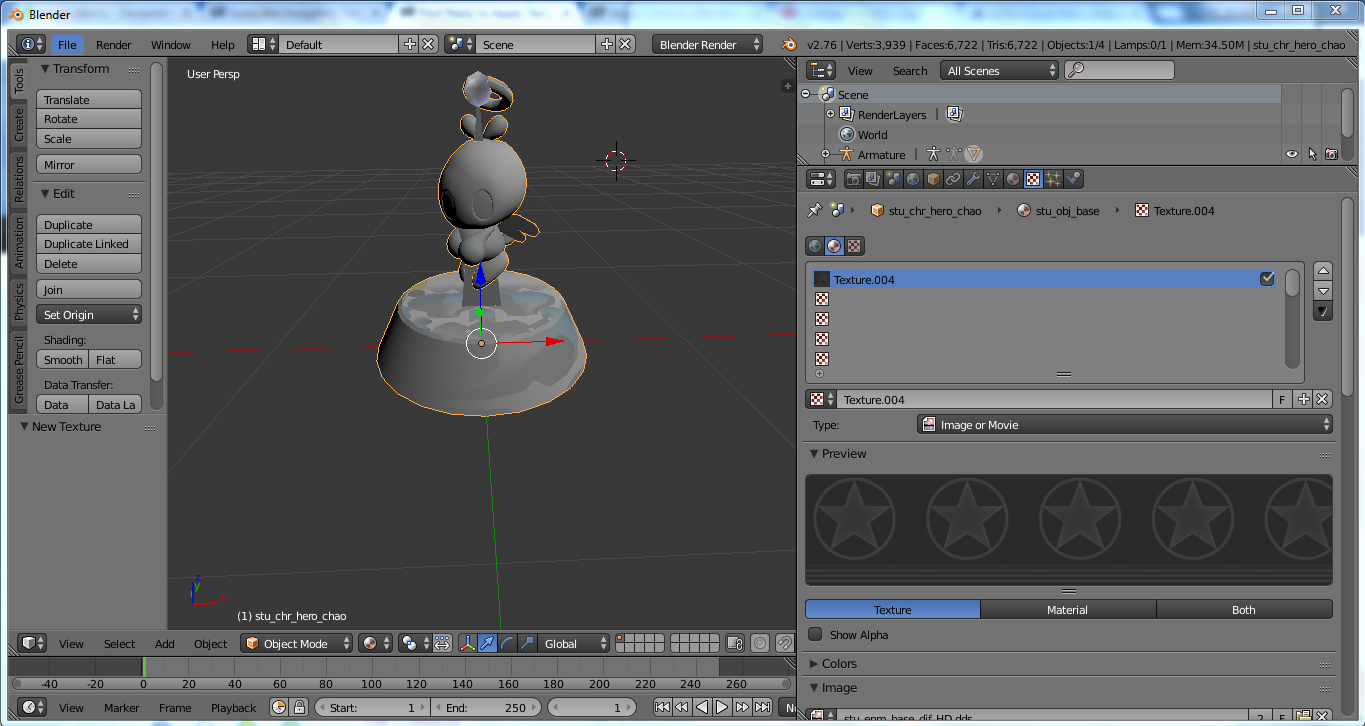The image size is (1365, 726).
Task: Jump to timeline start frame
Action: 662,707
